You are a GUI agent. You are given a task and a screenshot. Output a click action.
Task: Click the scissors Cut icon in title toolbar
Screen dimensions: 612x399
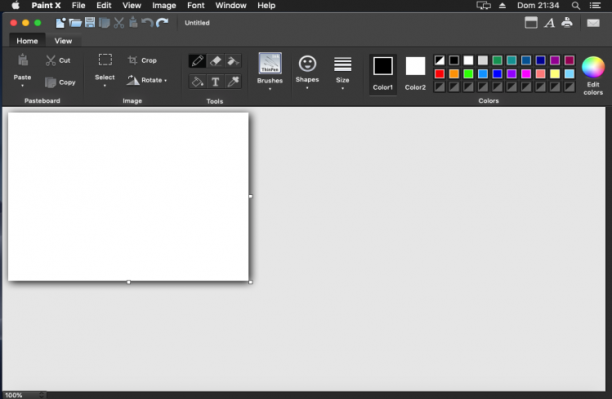tap(119, 23)
